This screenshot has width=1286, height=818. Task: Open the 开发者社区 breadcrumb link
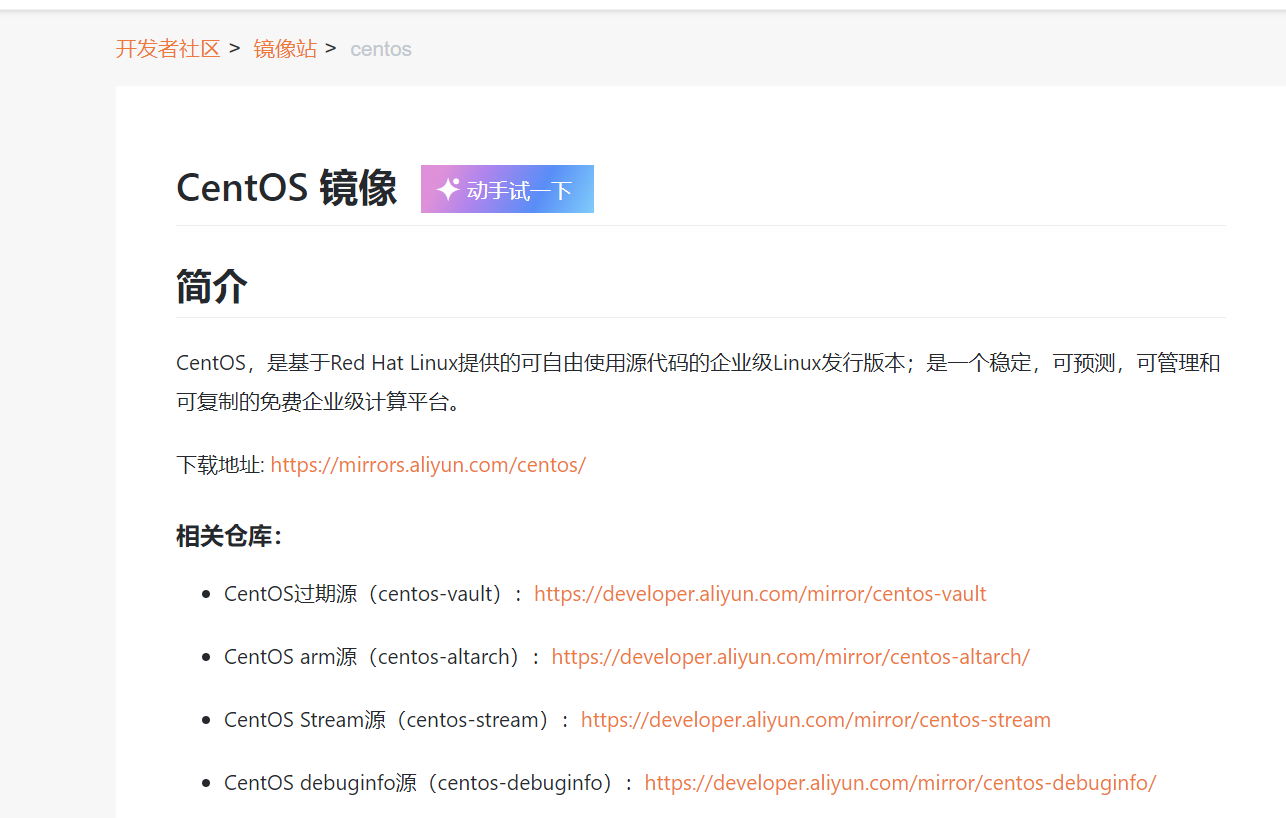click(x=168, y=49)
